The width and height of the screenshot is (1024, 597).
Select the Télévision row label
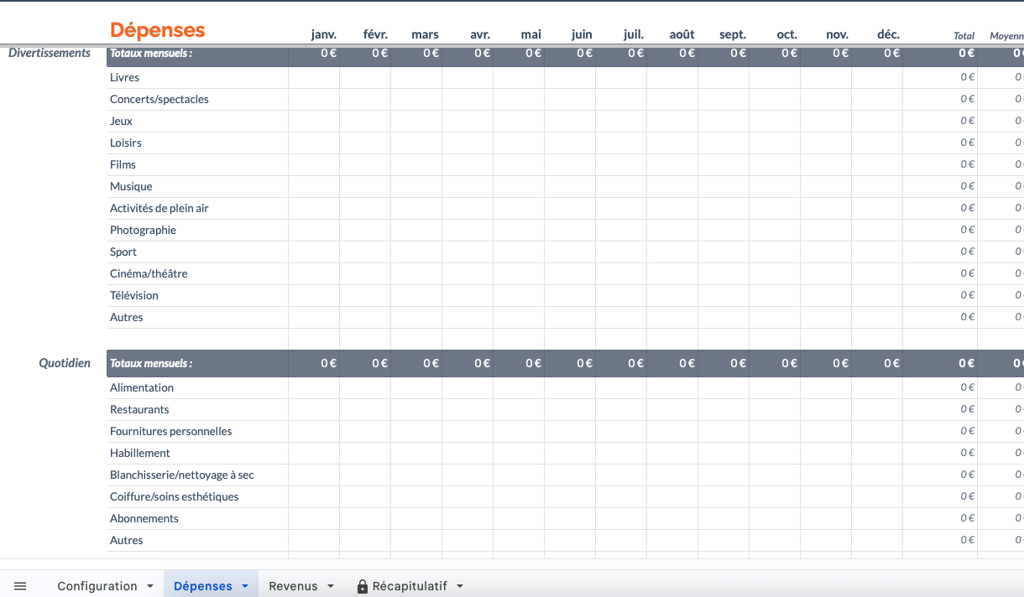point(134,295)
